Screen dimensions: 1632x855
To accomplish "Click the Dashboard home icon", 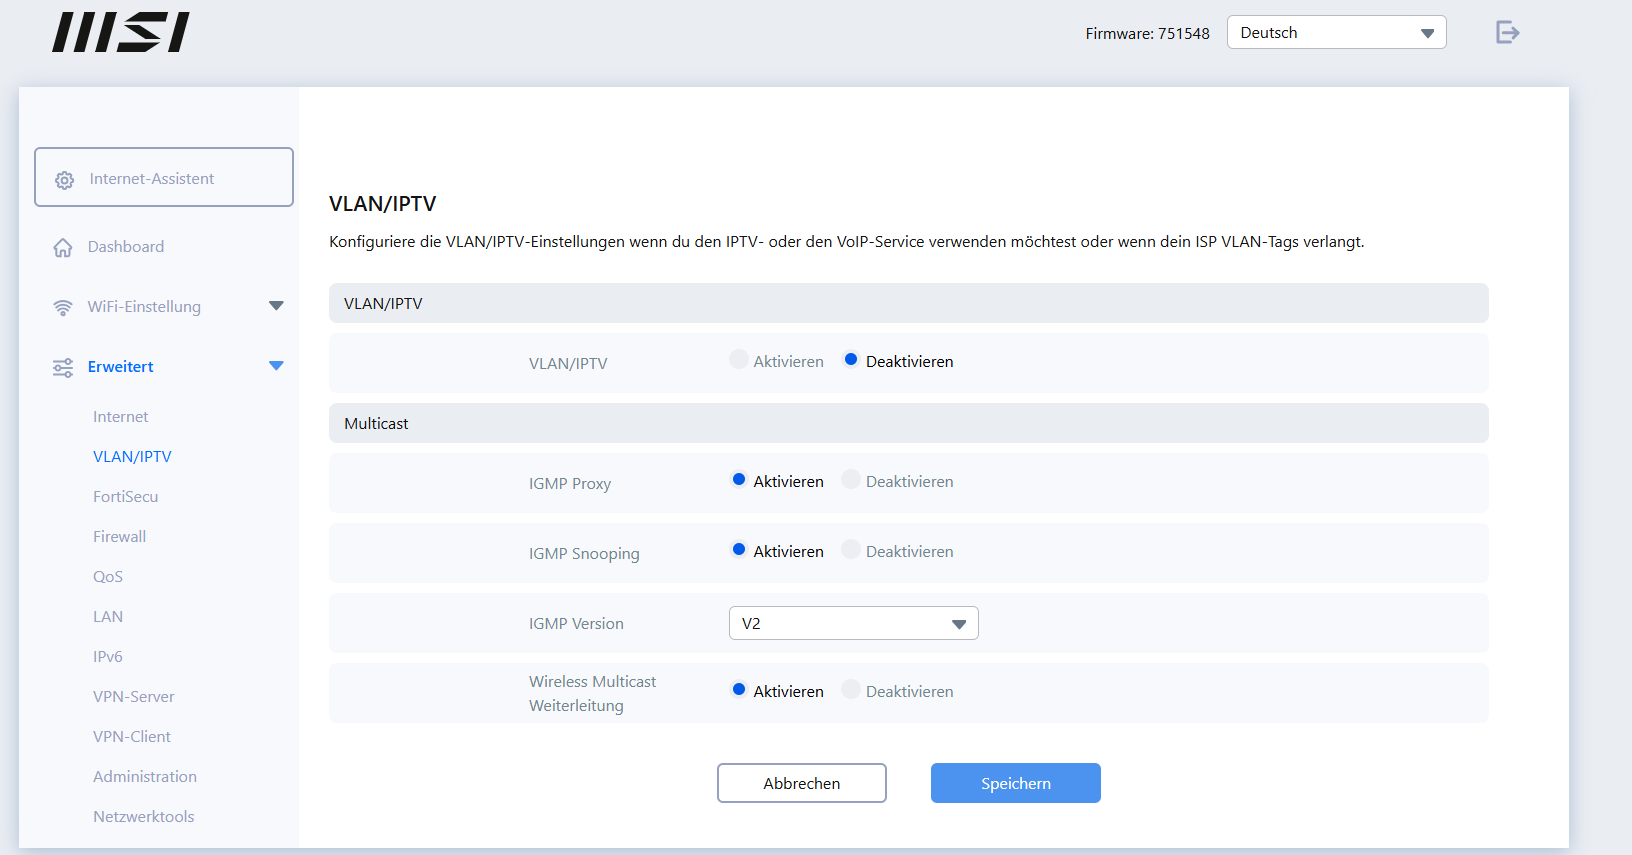I will [63, 248].
